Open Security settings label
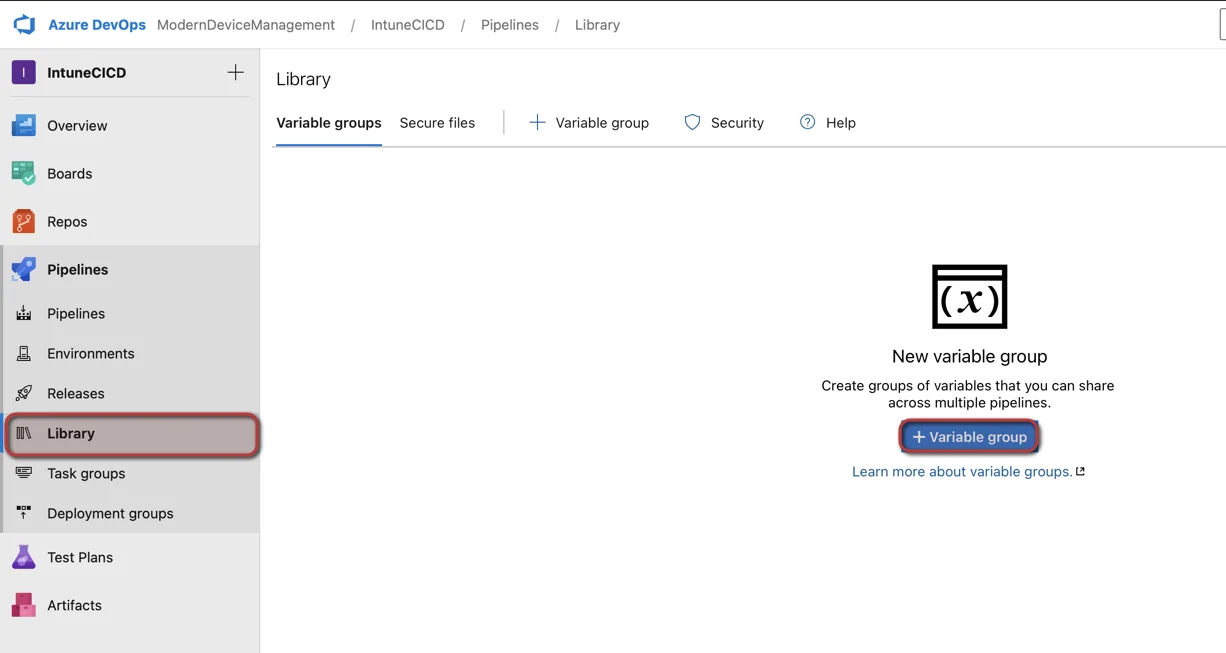1226x653 pixels. click(737, 123)
